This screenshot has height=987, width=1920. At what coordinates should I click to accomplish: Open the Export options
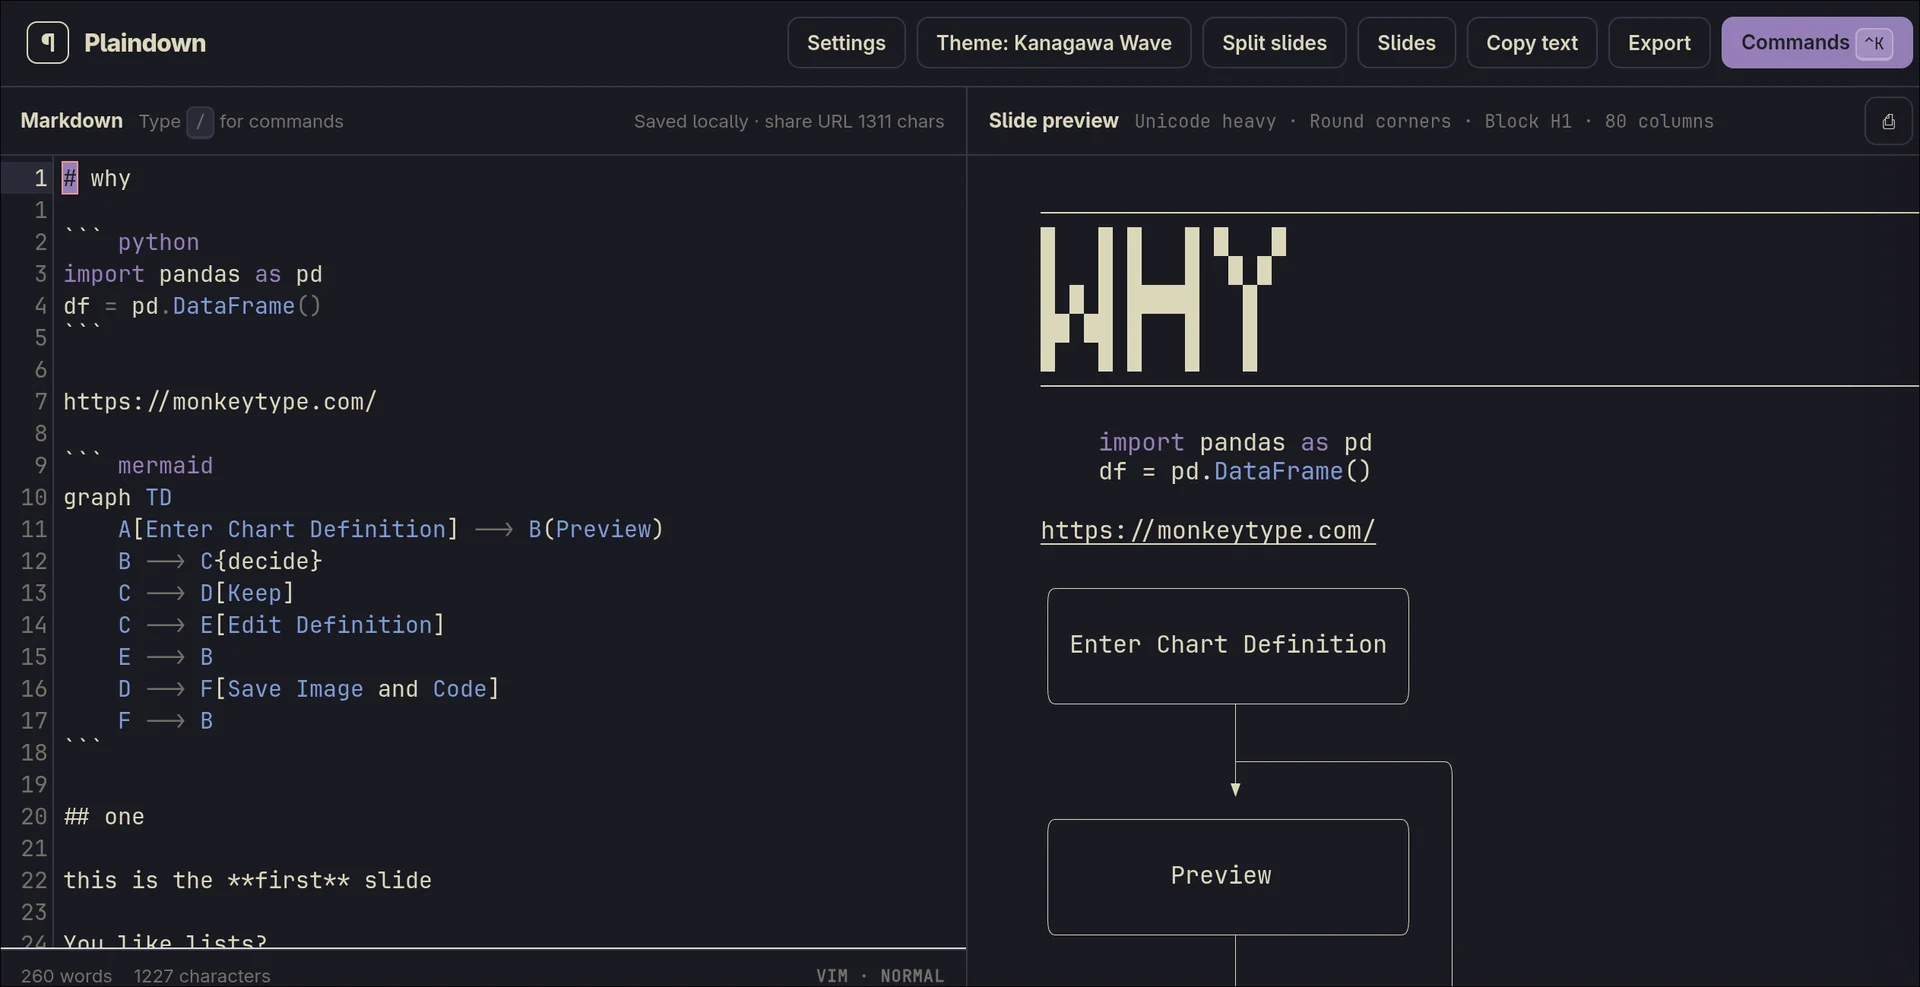click(1659, 43)
